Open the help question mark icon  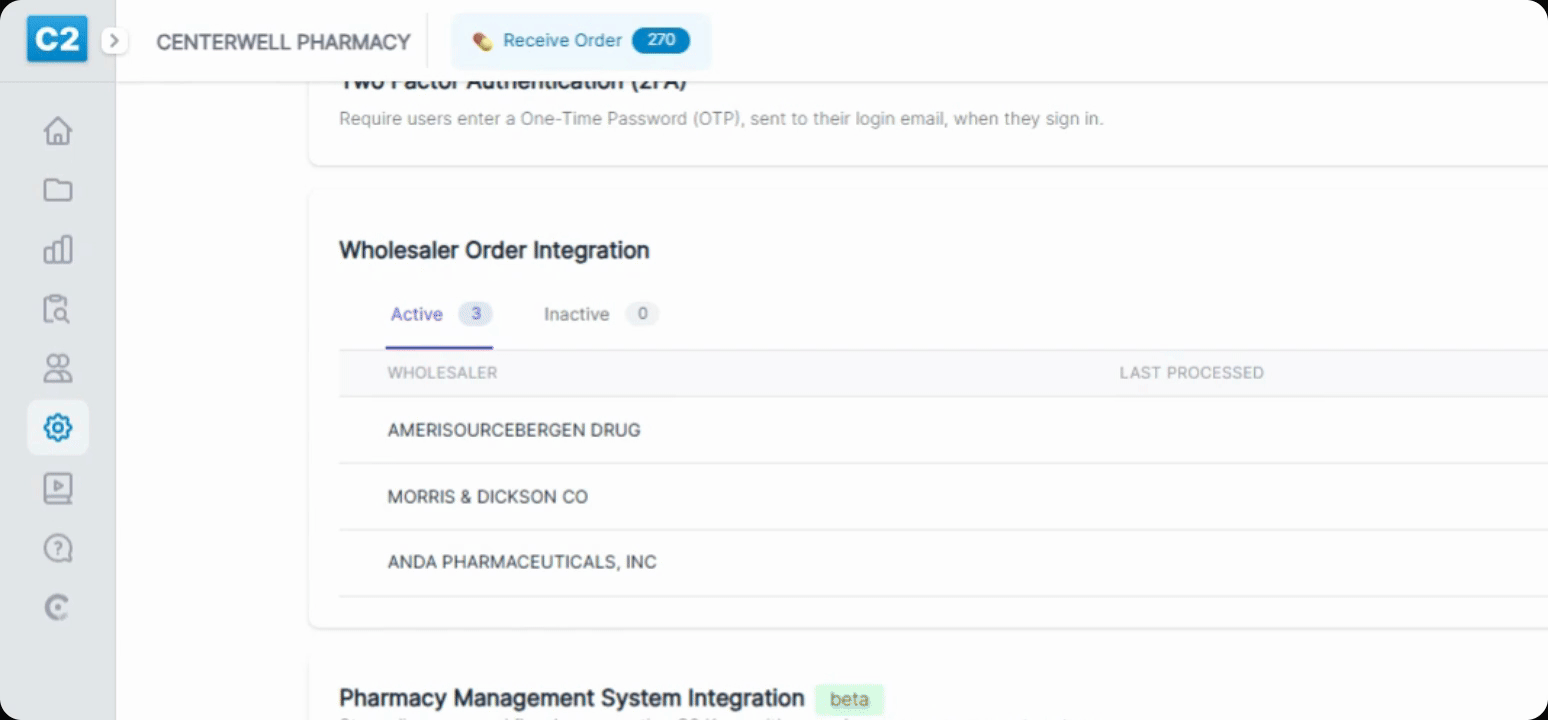pyautogui.click(x=58, y=548)
